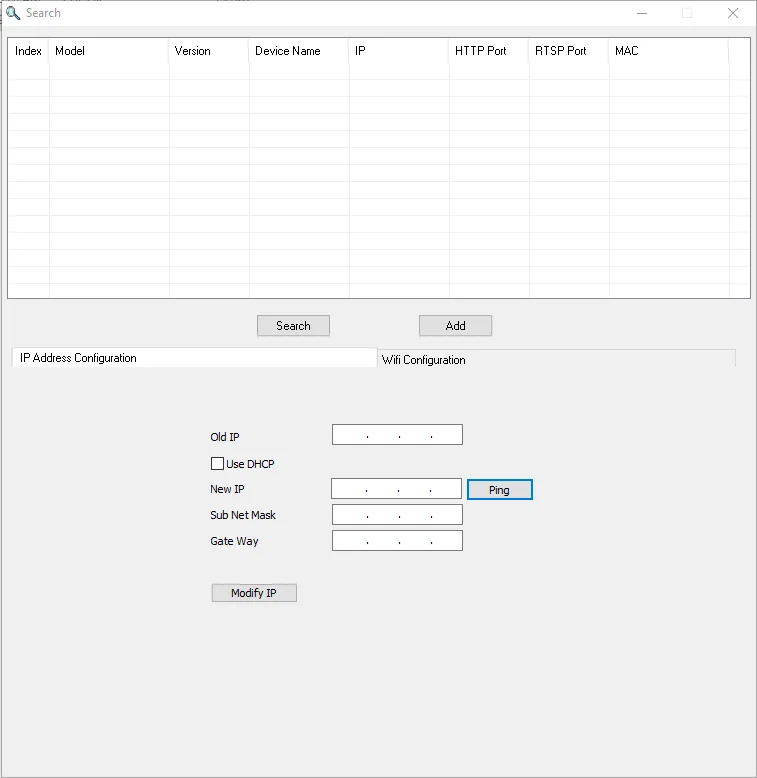Image resolution: width=757 pixels, height=778 pixels.
Task: Click the Gate Way address field
Action: pos(397,541)
